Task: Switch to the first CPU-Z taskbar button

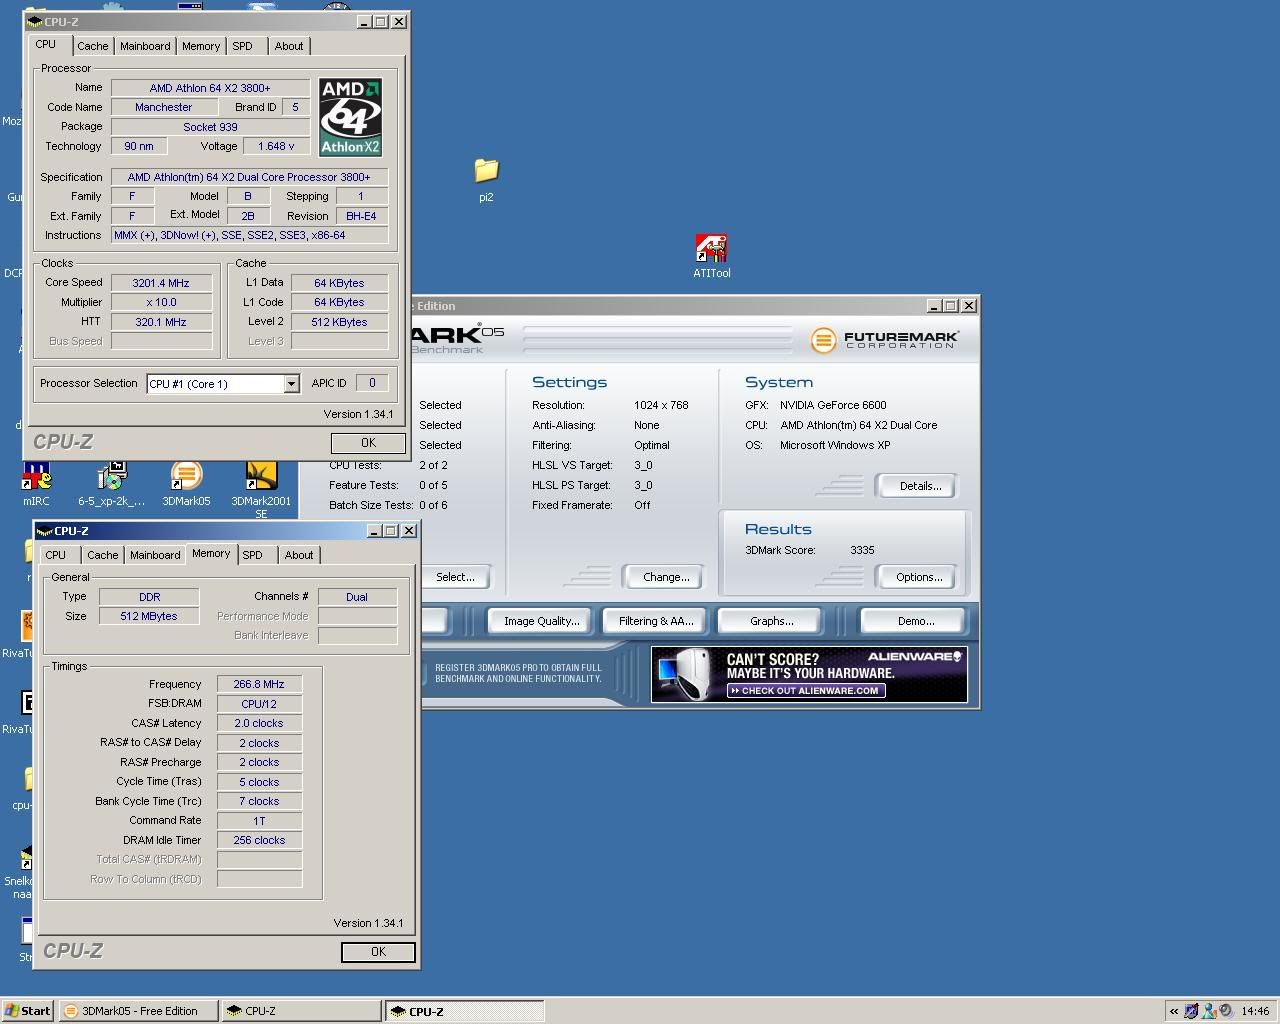Action: coord(302,1011)
